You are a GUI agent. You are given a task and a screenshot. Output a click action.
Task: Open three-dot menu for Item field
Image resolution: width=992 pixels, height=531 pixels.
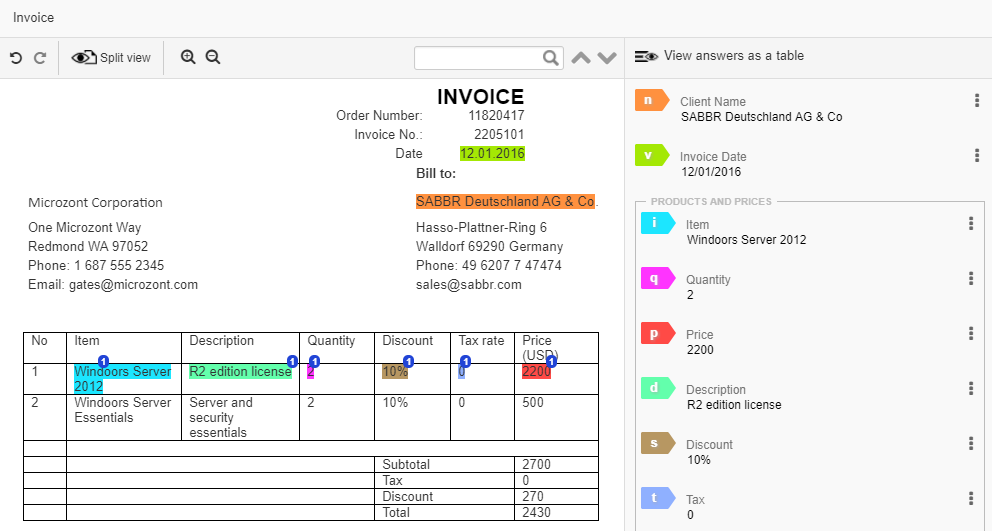tap(971, 223)
